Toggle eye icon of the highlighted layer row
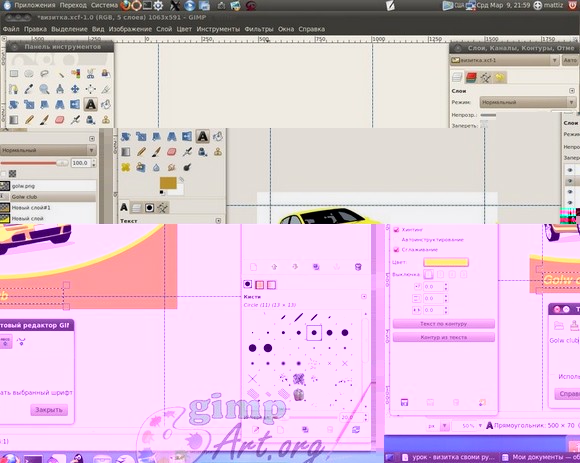Image resolution: width=580 pixels, height=463 pixels. [570, 181]
